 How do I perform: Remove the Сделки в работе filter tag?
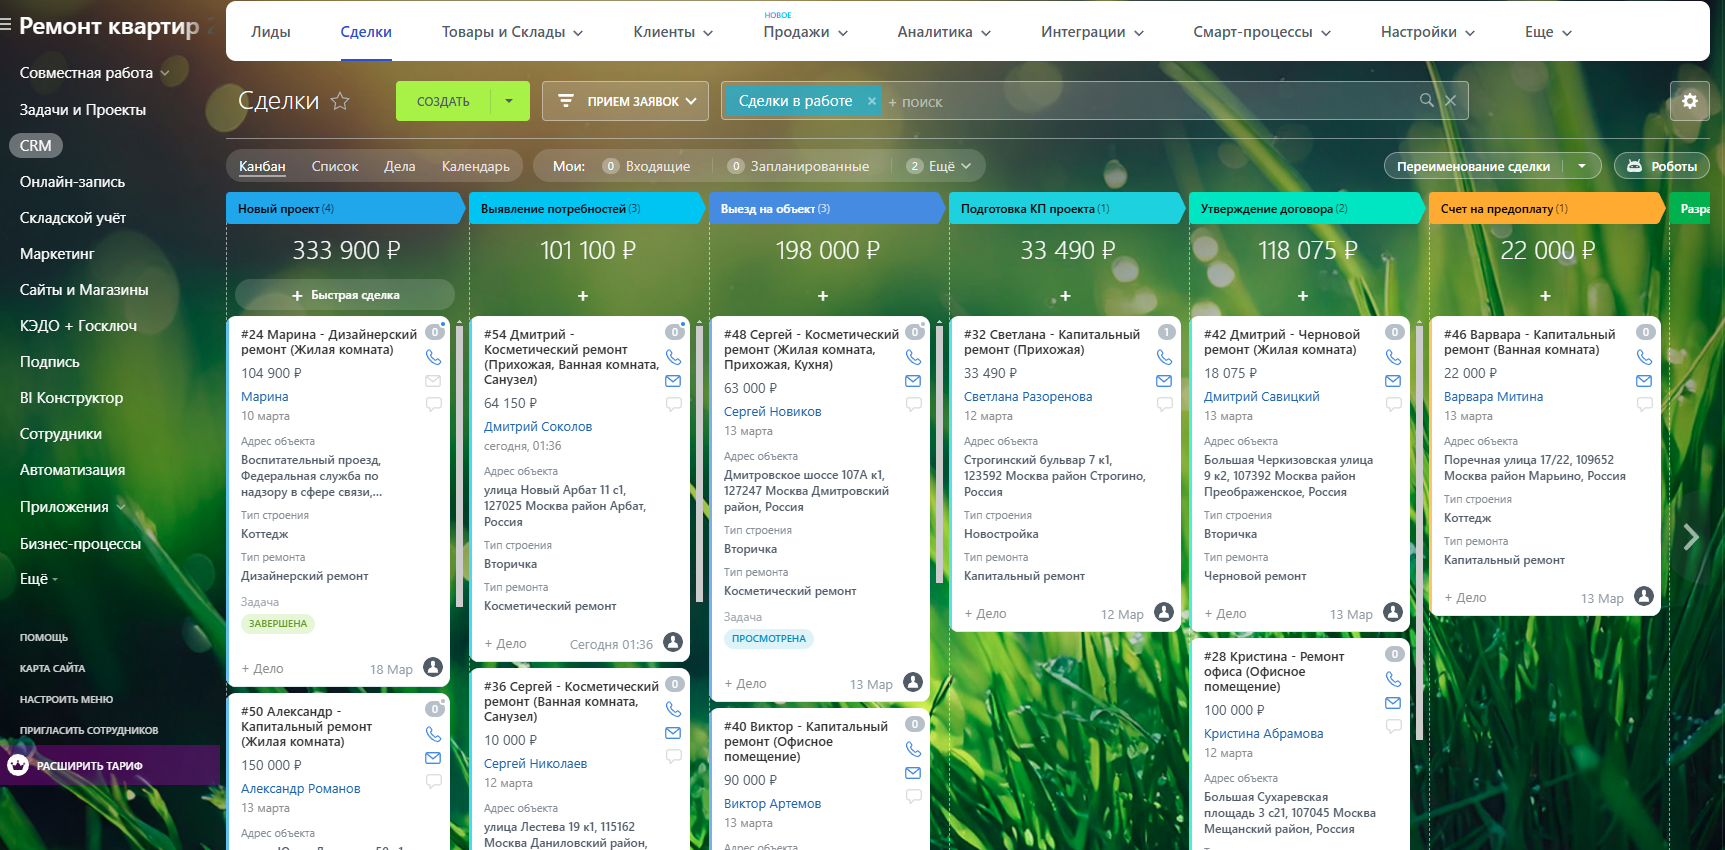[x=872, y=101]
